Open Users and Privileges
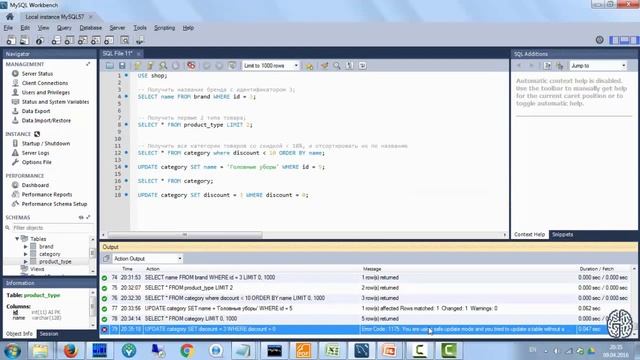 (x=46, y=92)
